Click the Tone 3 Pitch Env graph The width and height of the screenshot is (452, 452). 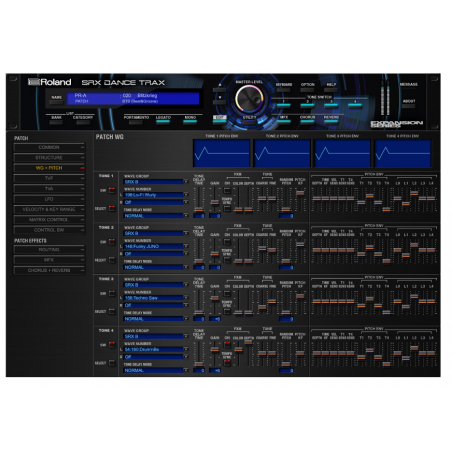click(342, 153)
